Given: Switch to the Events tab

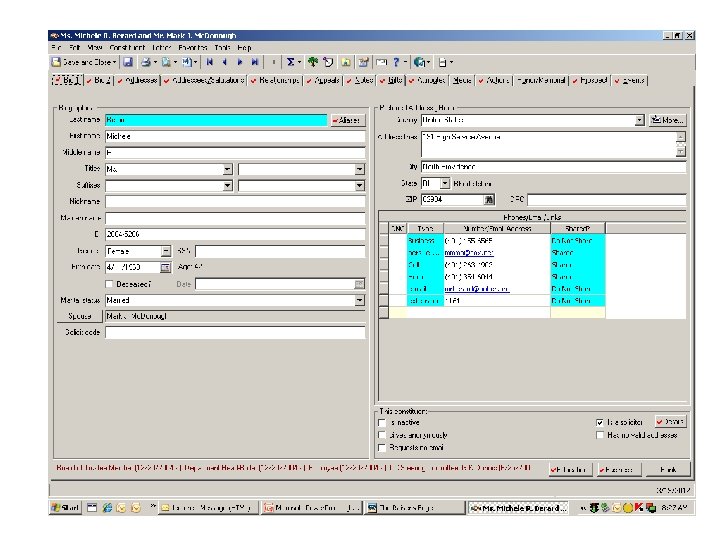Looking at the screenshot, I should coord(630,80).
